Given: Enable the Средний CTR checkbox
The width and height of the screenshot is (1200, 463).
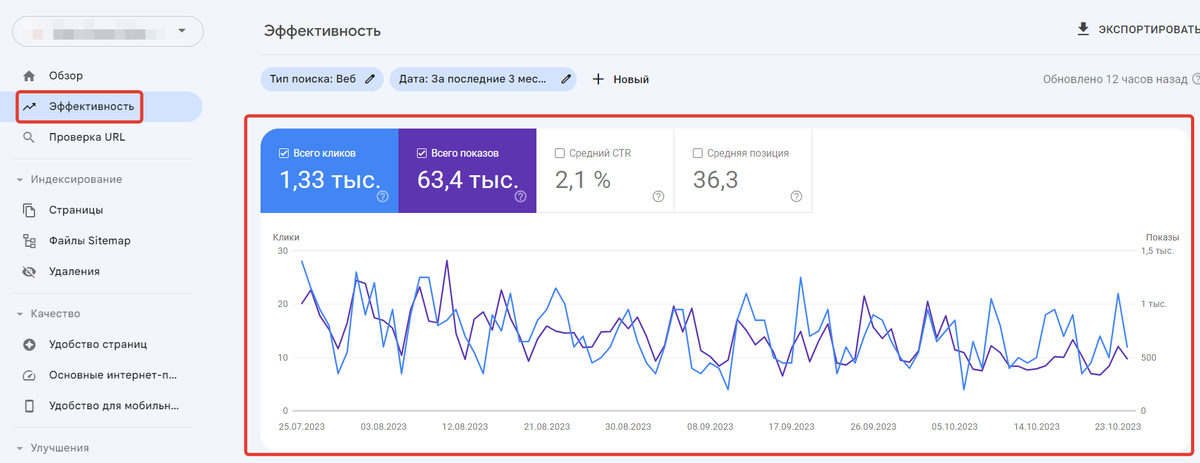Looking at the screenshot, I should (559, 153).
